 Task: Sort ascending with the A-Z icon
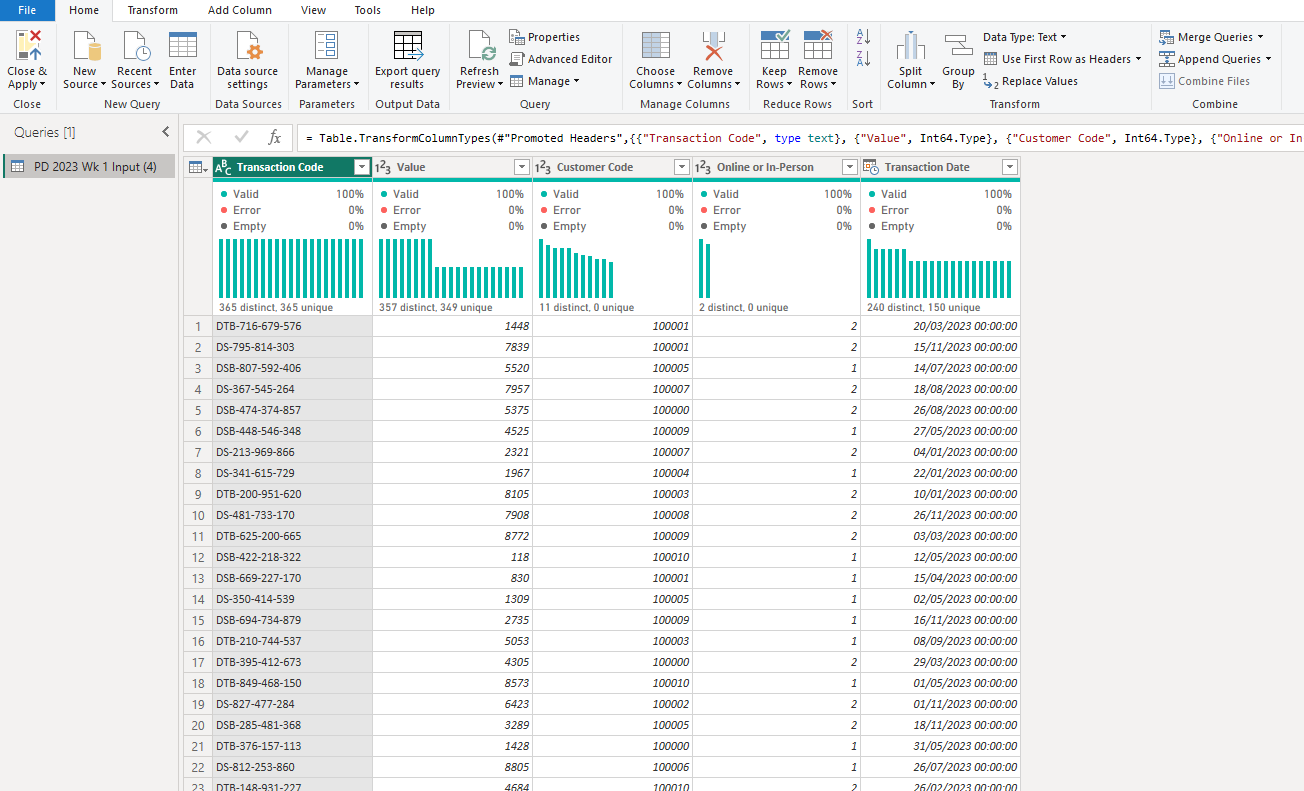coord(864,37)
